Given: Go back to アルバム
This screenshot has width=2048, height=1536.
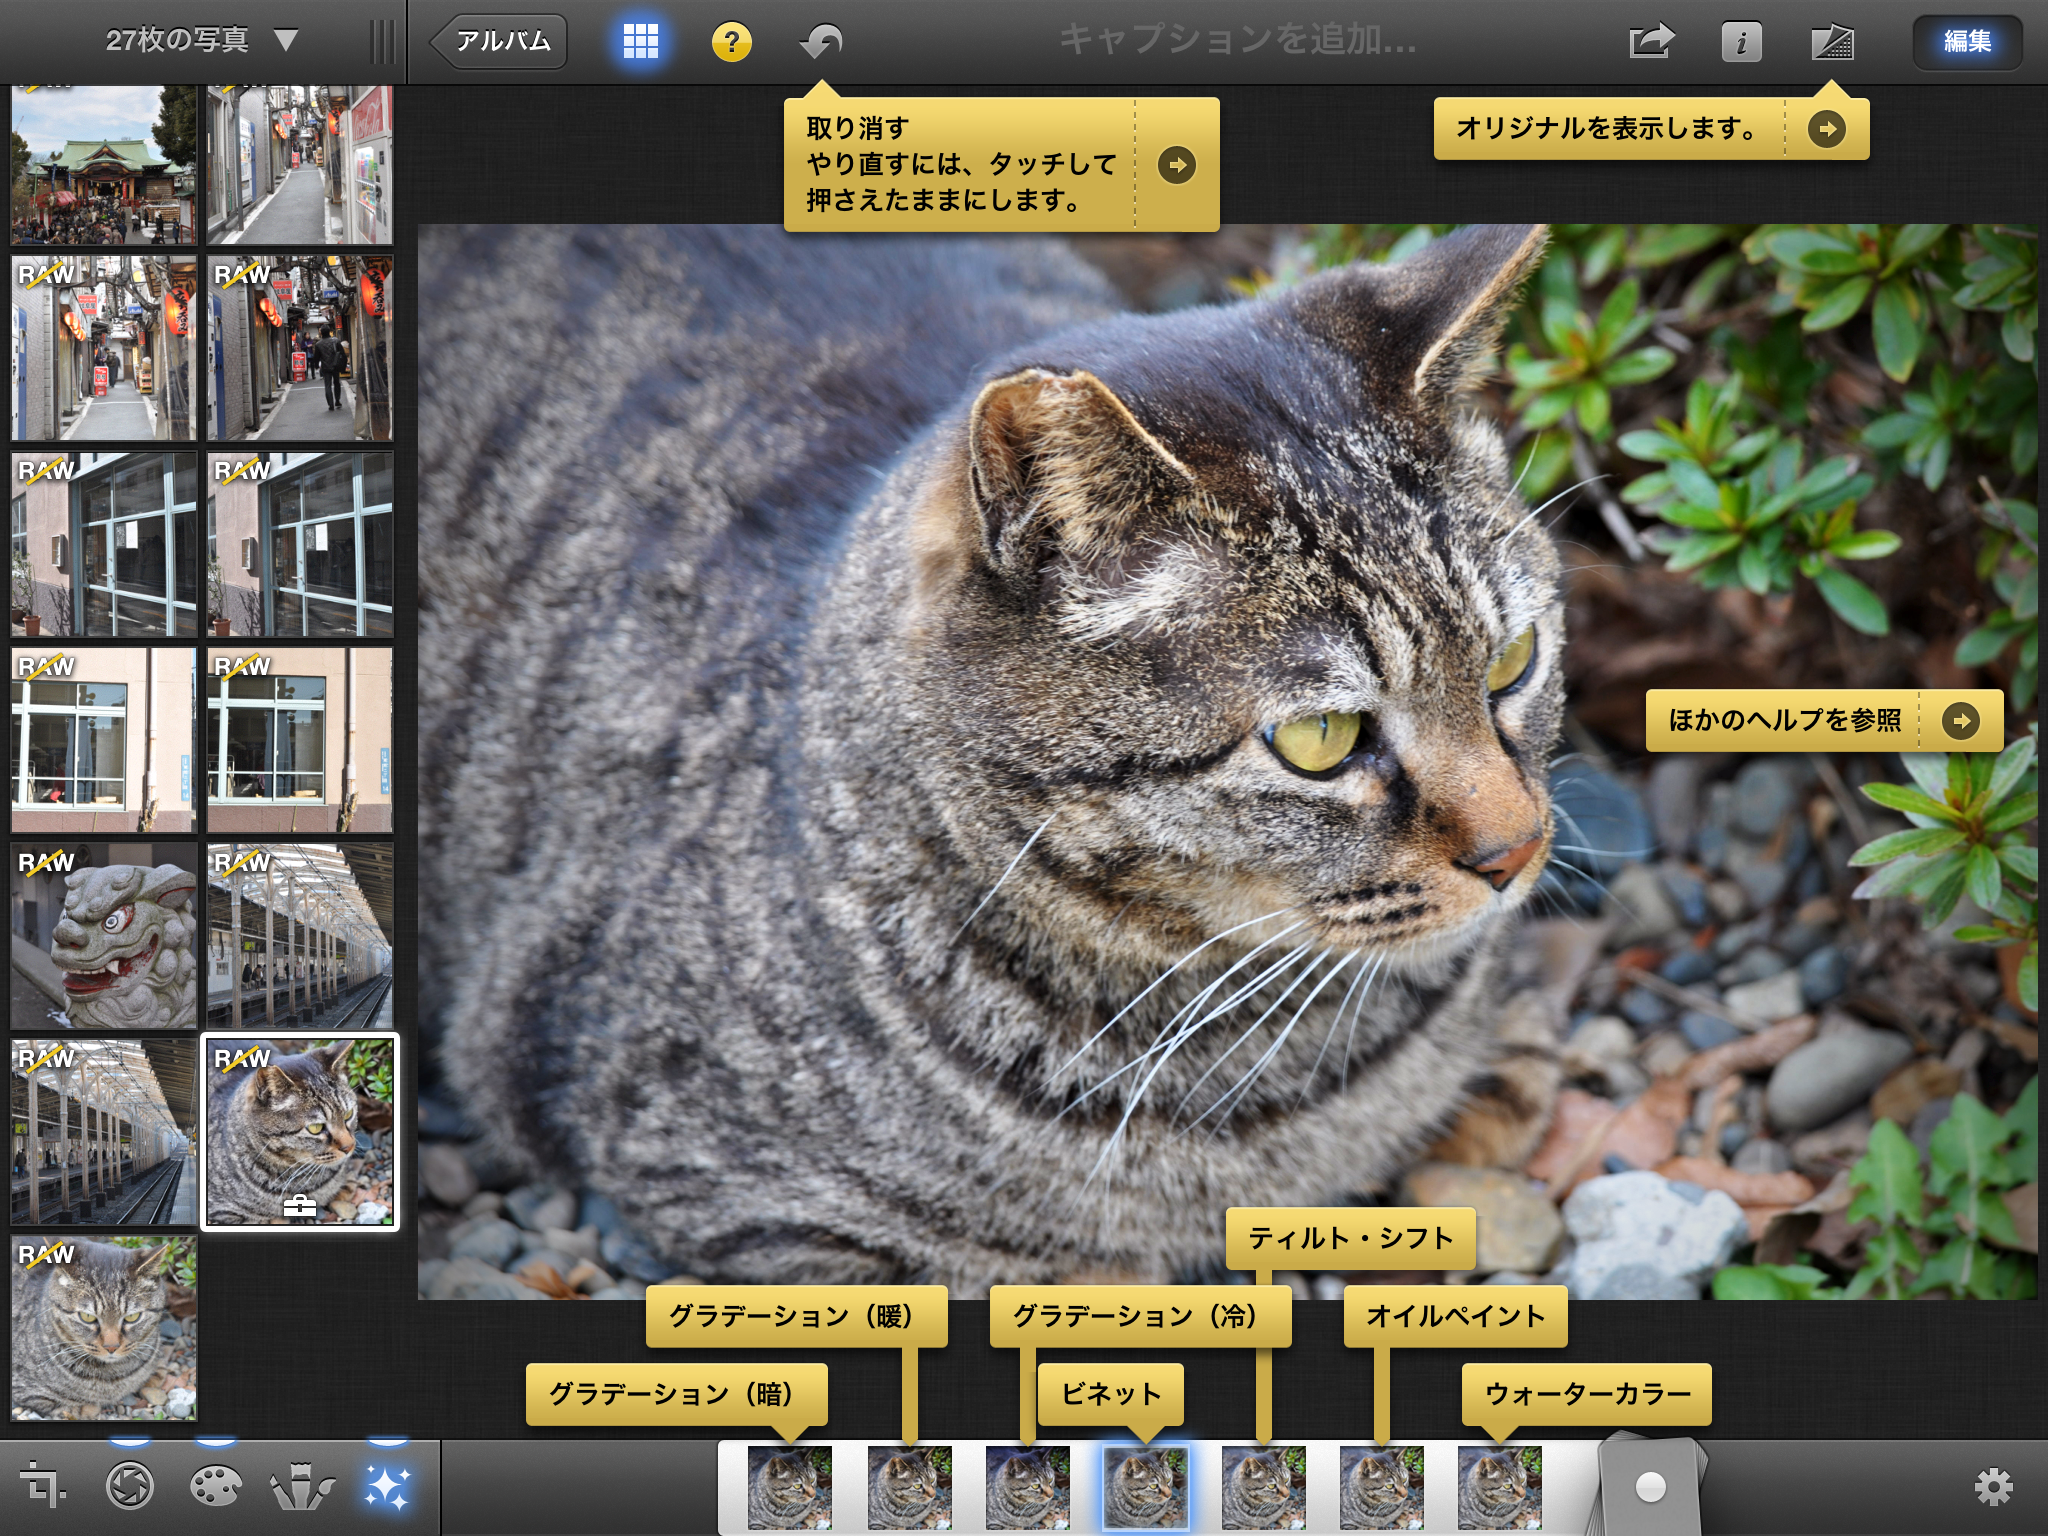Looking at the screenshot, I should (x=500, y=42).
